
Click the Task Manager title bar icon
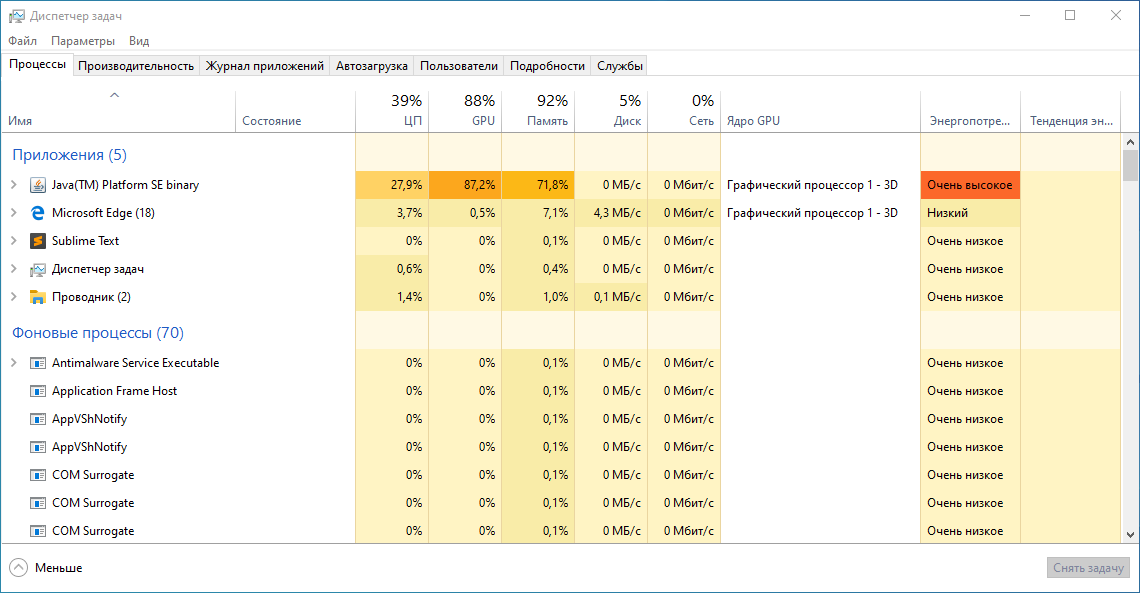point(16,16)
